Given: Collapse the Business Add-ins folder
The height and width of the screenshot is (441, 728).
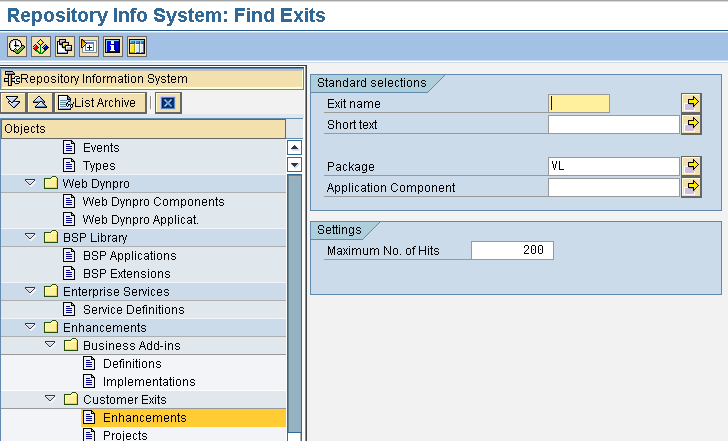Looking at the screenshot, I should pyautogui.click(x=50, y=346).
